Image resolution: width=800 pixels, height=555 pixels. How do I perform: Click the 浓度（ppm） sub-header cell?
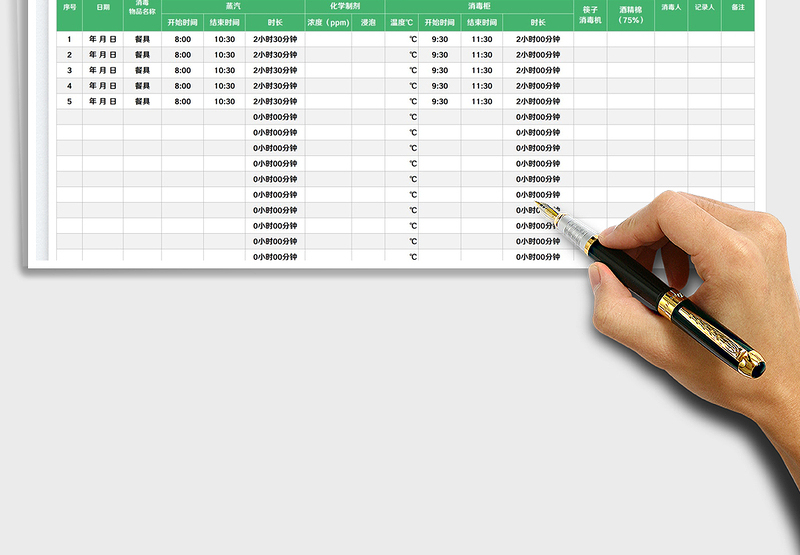(x=328, y=22)
